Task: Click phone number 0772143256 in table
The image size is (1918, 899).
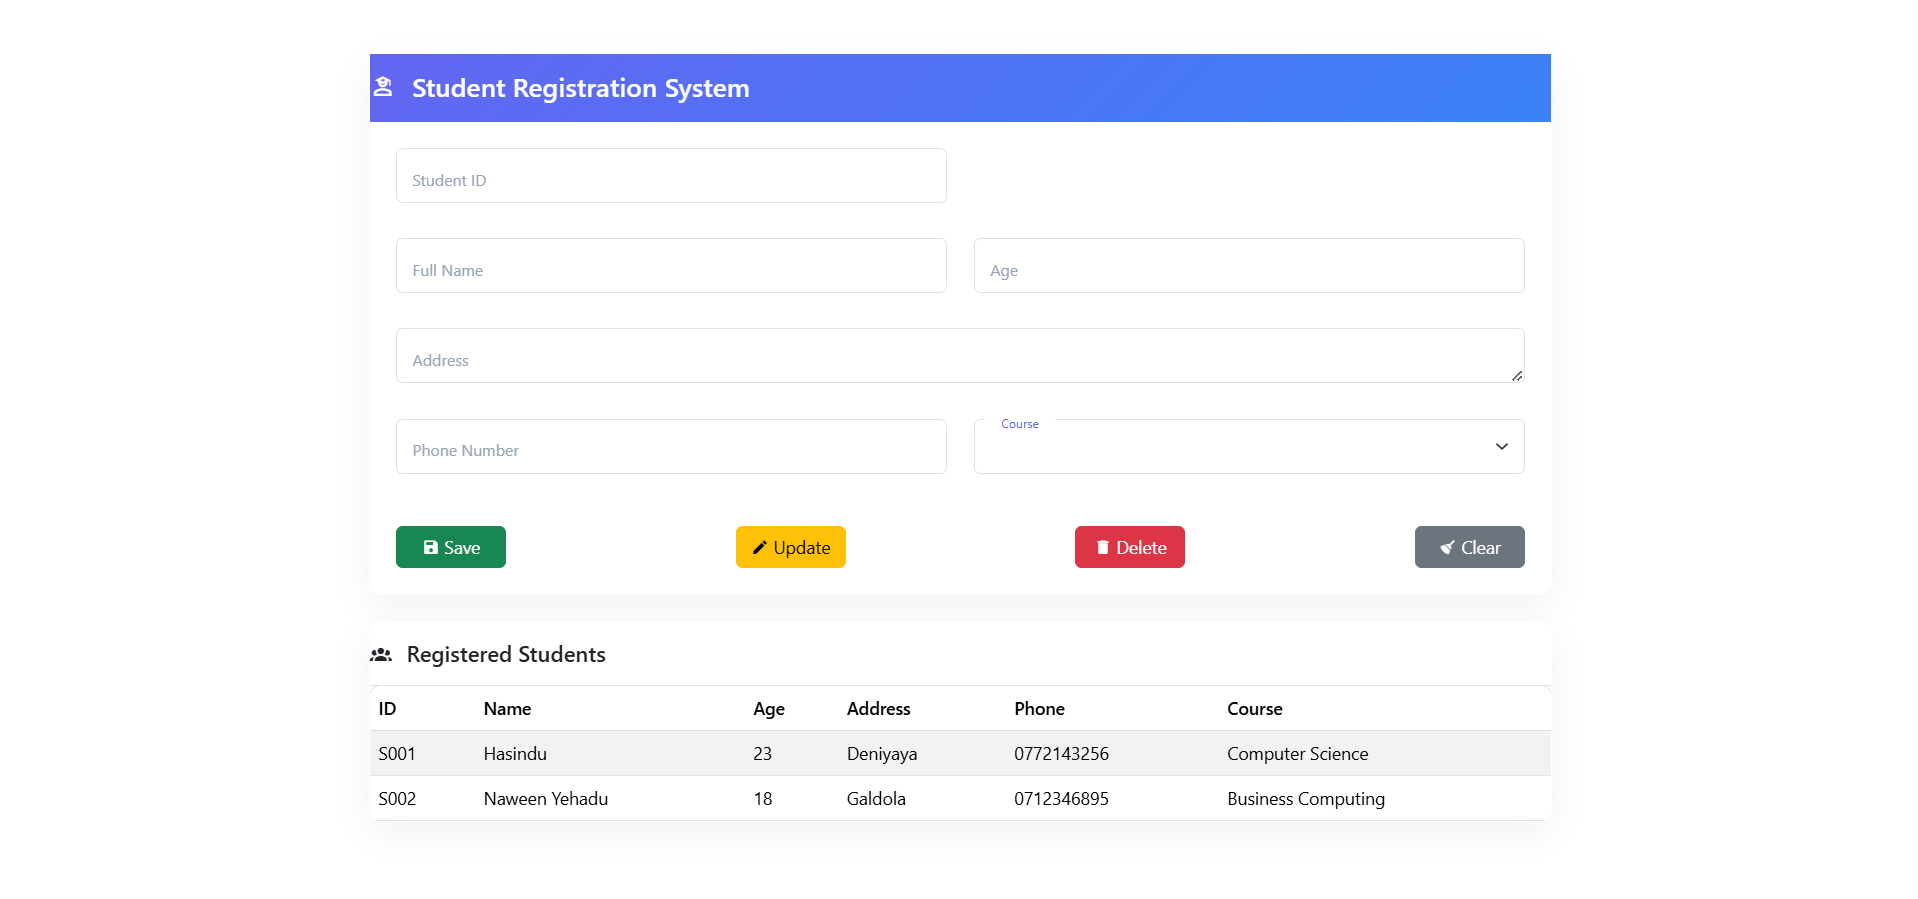Action: [x=1061, y=754]
